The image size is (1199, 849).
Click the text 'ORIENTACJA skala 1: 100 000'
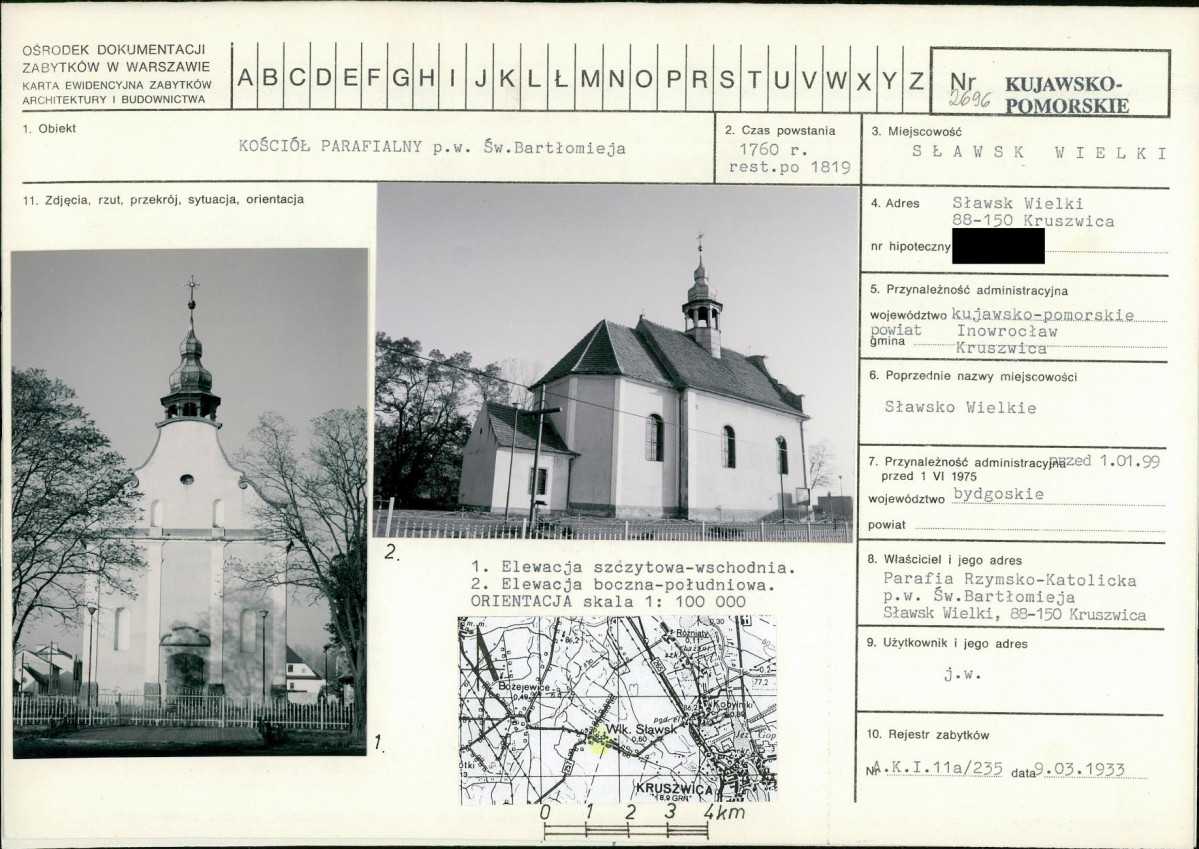608,602
